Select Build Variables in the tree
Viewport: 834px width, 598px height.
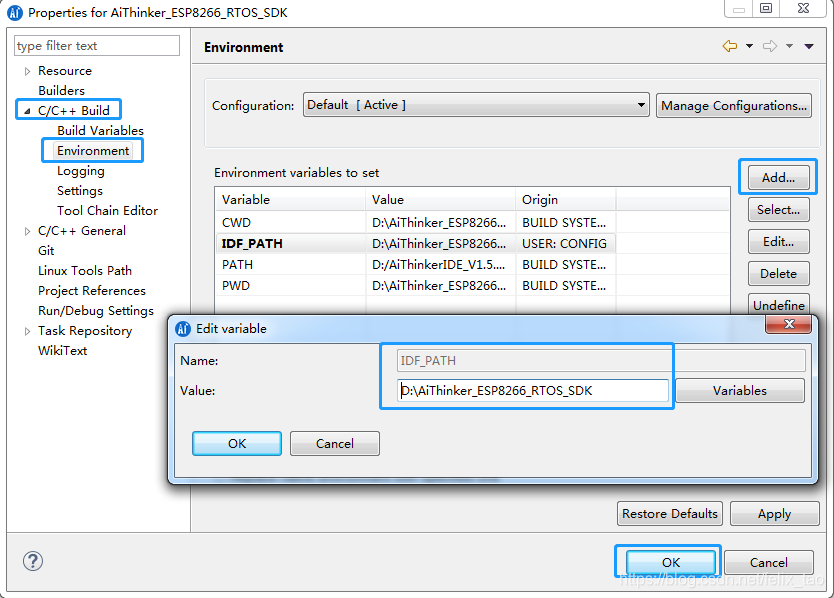pyautogui.click(x=101, y=130)
